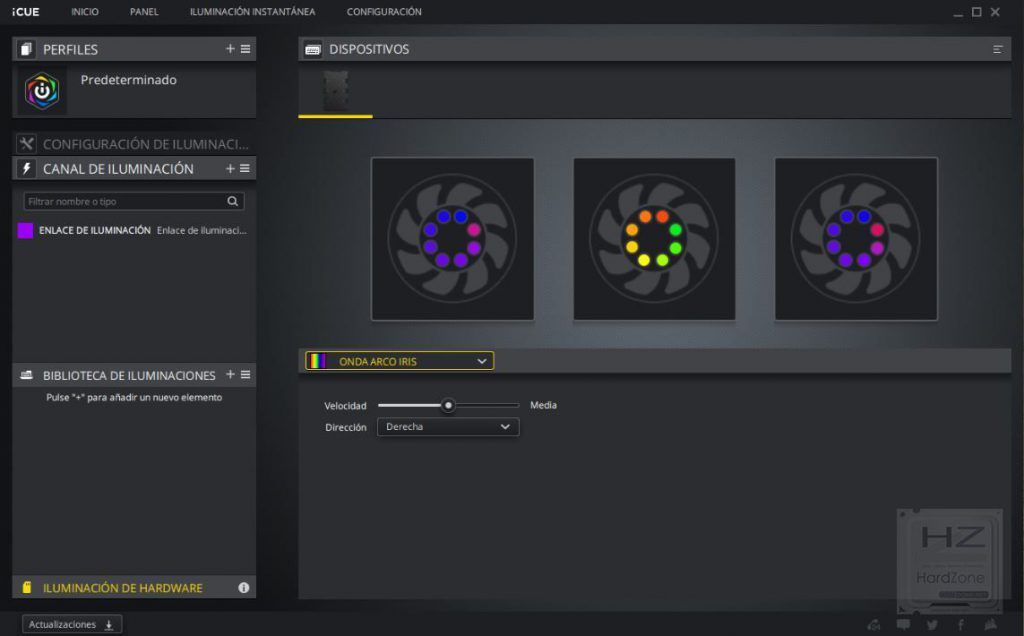Click the PERFILES panel icon
The height and width of the screenshot is (636, 1024).
point(26,49)
